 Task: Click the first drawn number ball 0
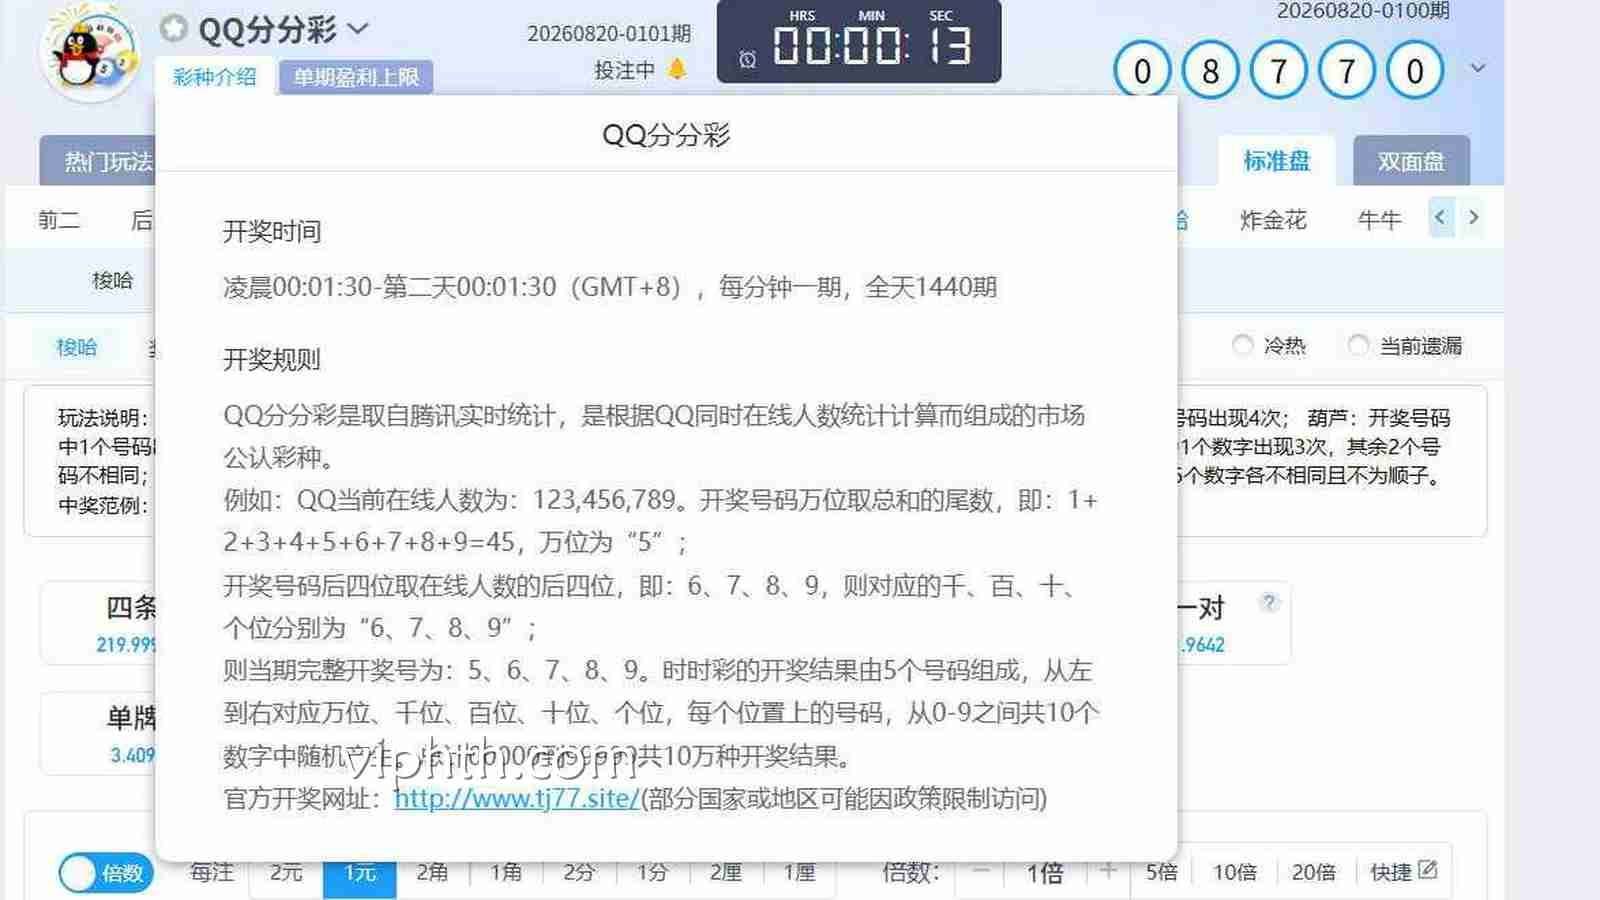click(x=1142, y=70)
